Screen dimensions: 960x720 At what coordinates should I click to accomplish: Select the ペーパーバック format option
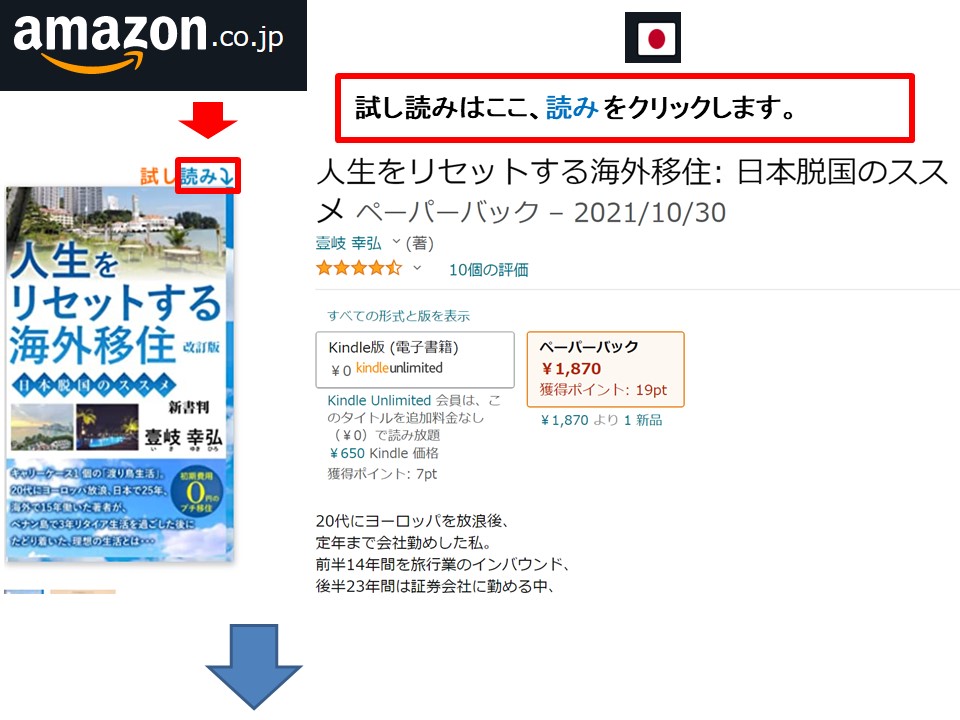coord(606,369)
